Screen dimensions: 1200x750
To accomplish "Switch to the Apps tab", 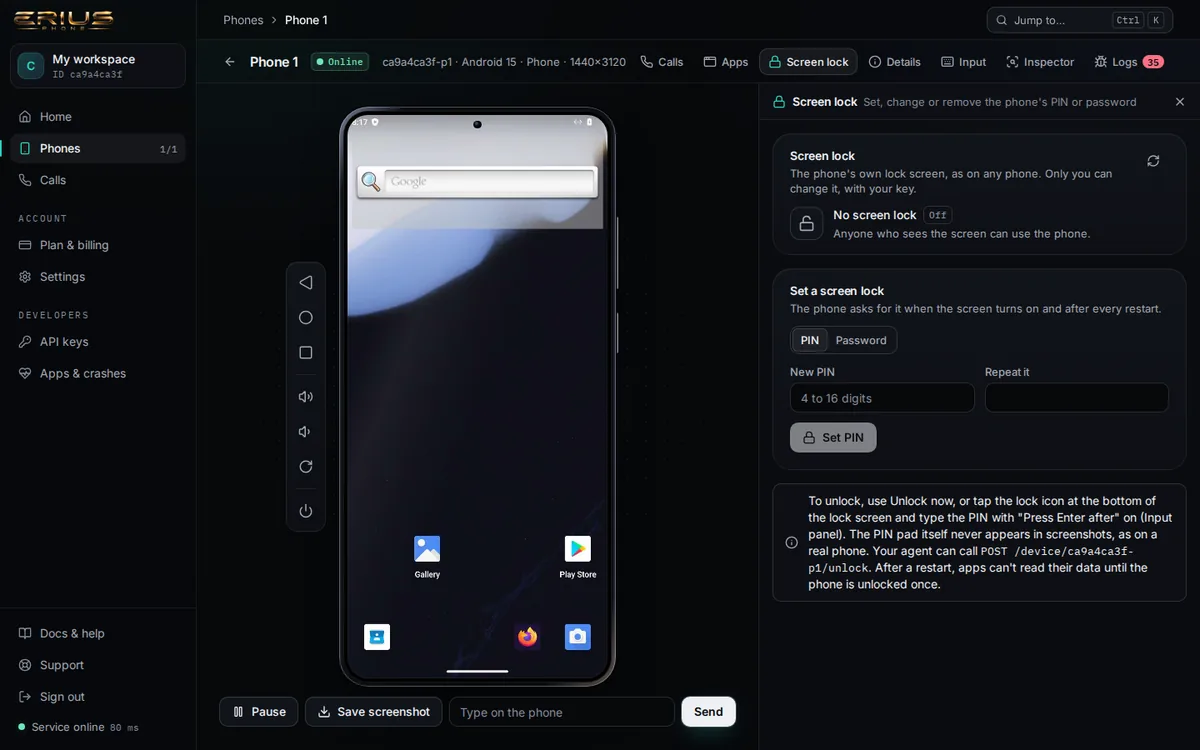I will point(726,62).
